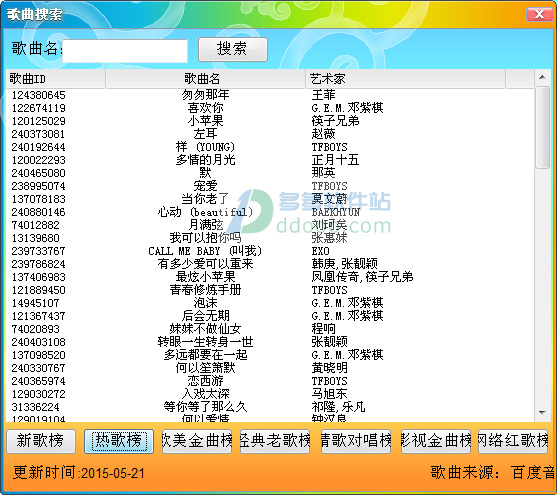Open the 网络红歌榜 chart
Screen dimensions: 557x495
coord(513,441)
